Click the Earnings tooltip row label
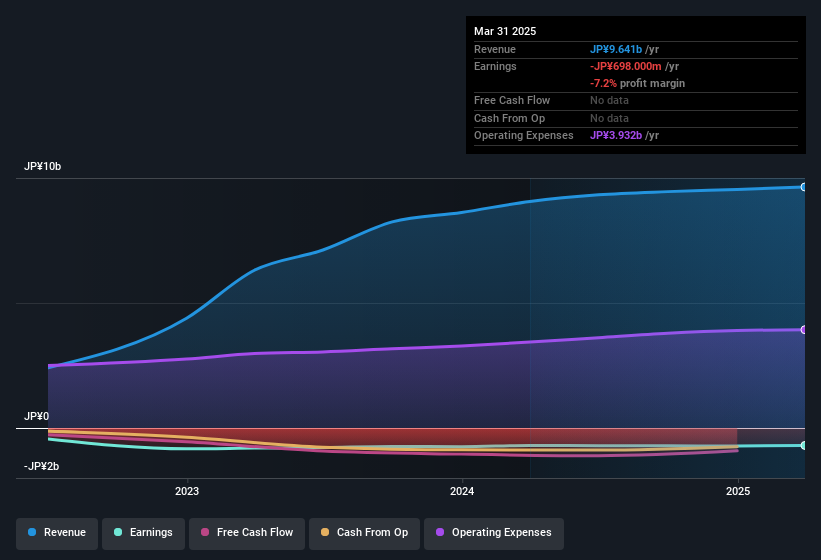Screen dimensions: 821x560 pos(495,66)
